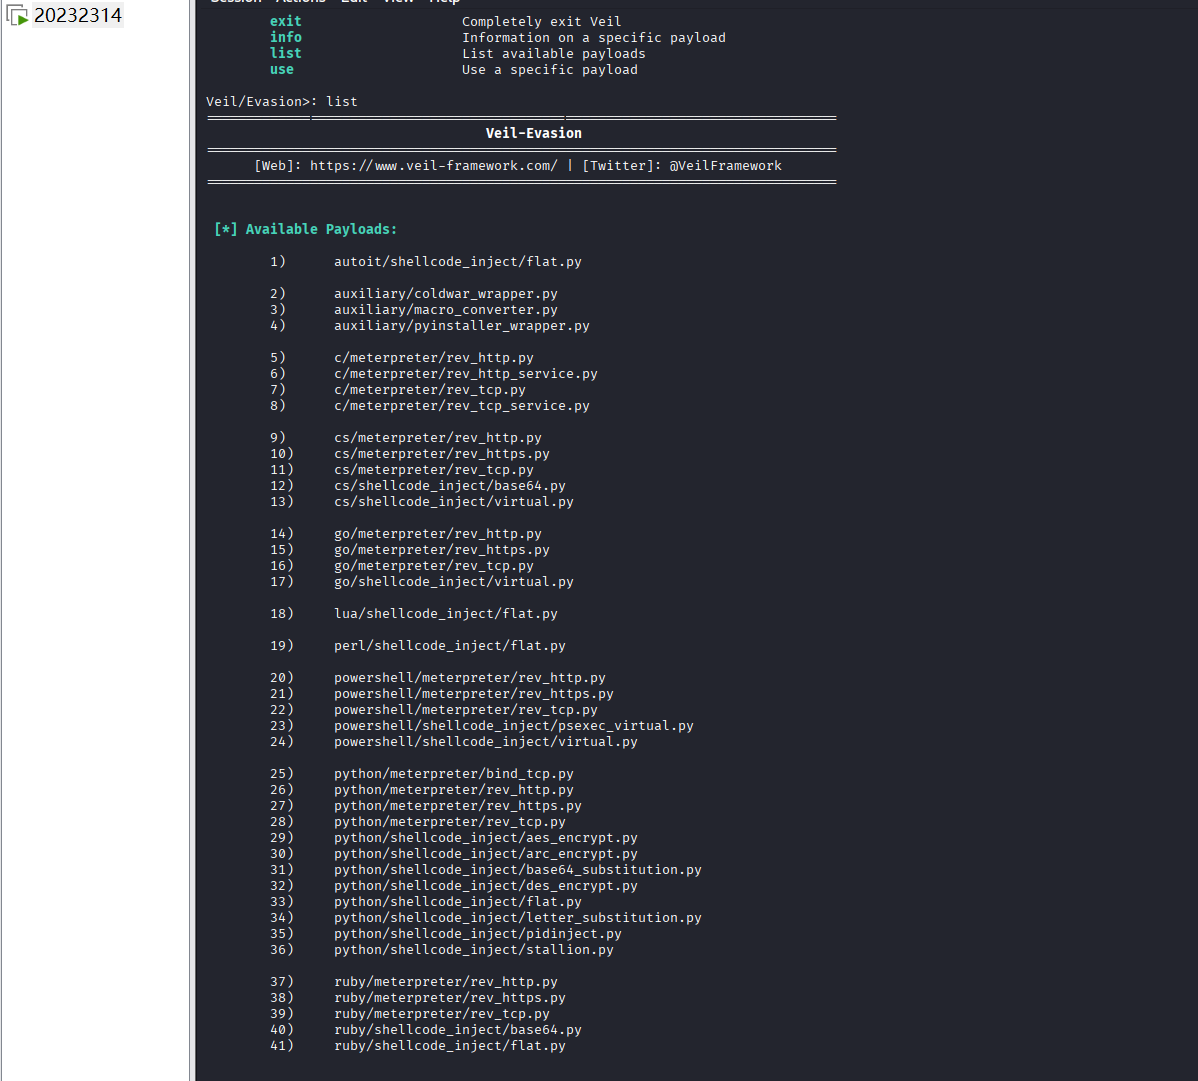1198x1081 pixels.
Task: Click payload cs/meterpreter/rev_https.py
Action: [x=442, y=454]
